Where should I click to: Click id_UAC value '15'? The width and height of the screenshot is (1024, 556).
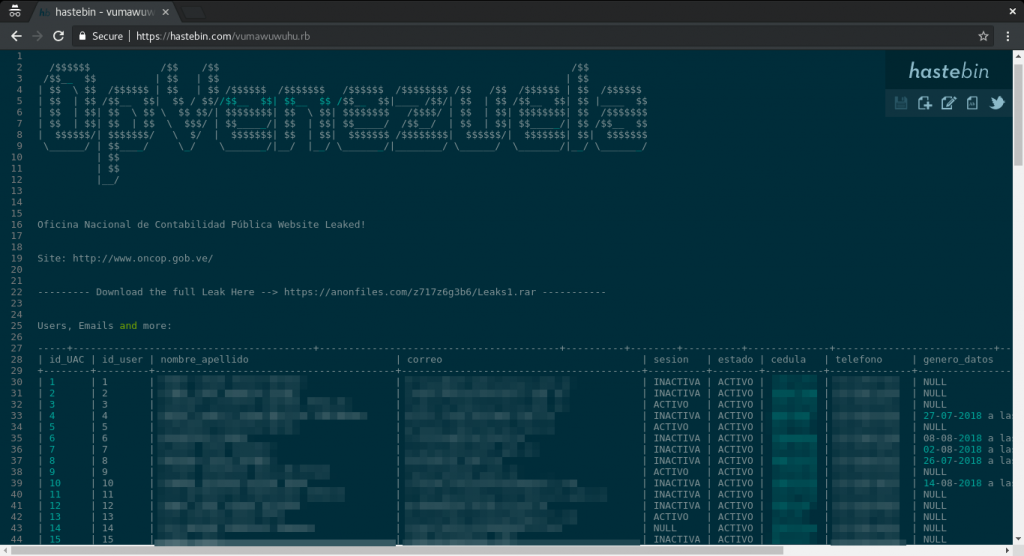[x=55, y=540]
